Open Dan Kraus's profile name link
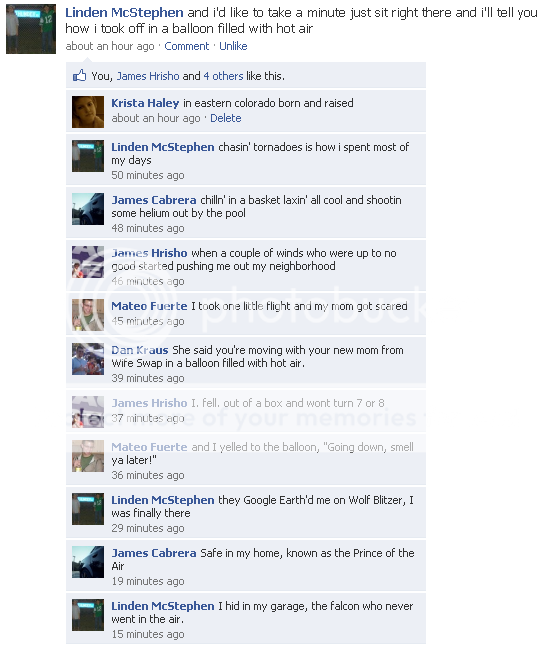 click(x=140, y=350)
